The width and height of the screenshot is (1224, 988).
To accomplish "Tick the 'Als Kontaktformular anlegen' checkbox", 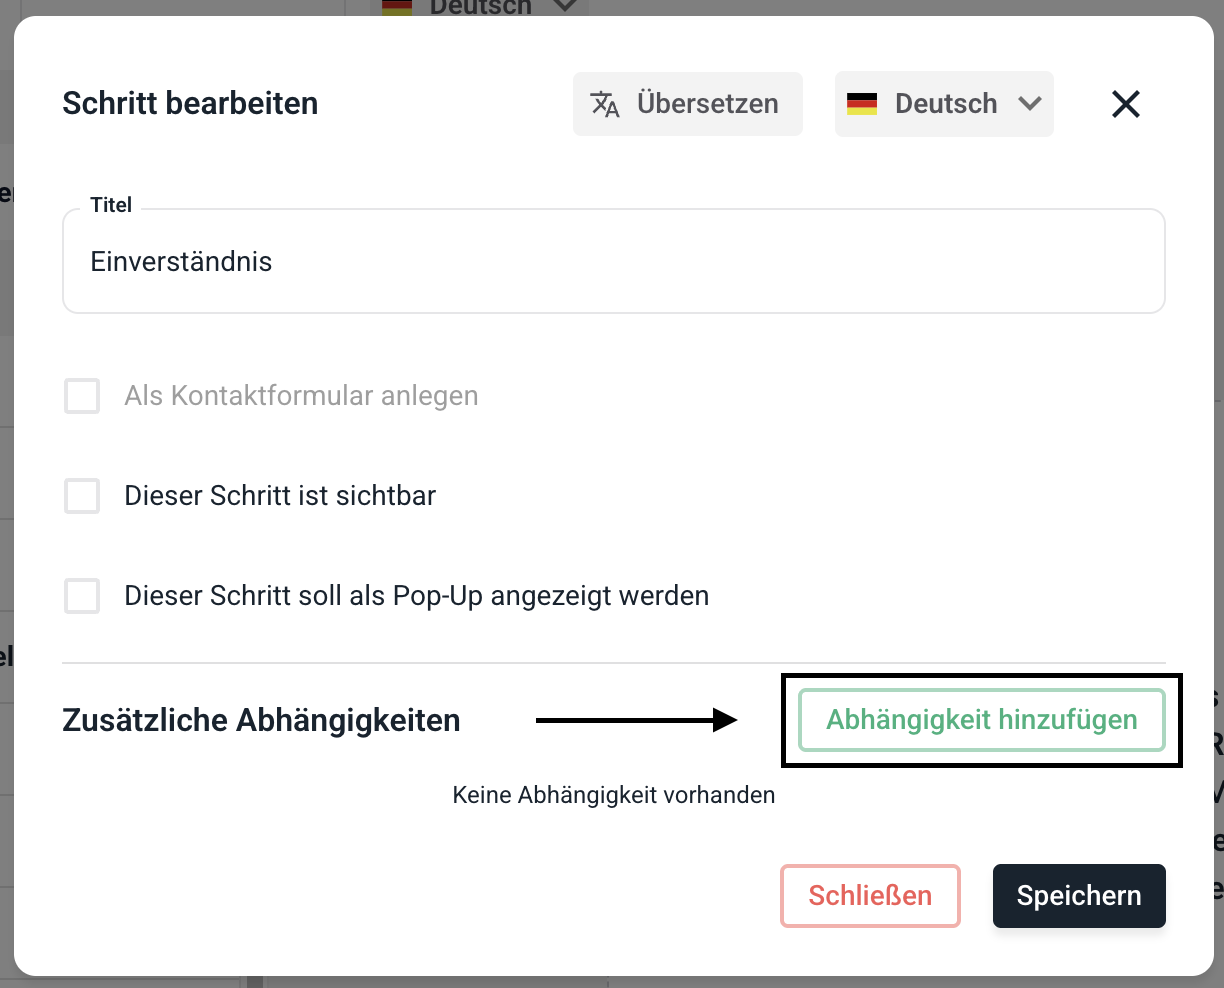I will coord(82,396).
